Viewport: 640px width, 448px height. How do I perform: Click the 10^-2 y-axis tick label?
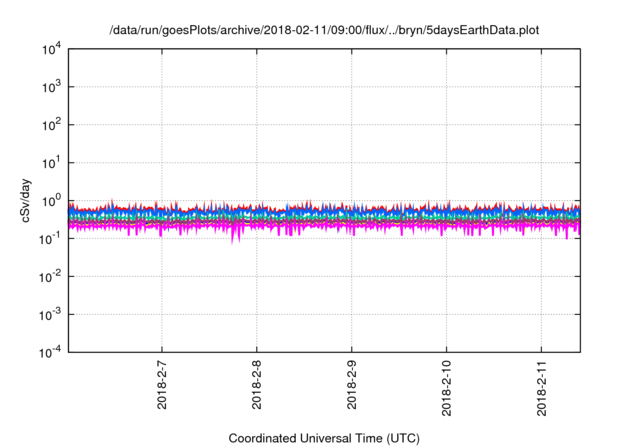coord(50,277)
